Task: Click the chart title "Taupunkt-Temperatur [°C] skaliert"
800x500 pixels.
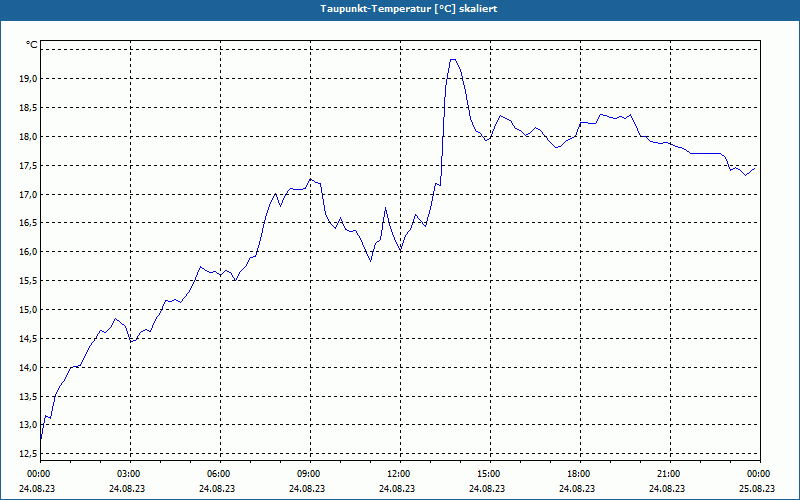Action: (x=409, y=9)
